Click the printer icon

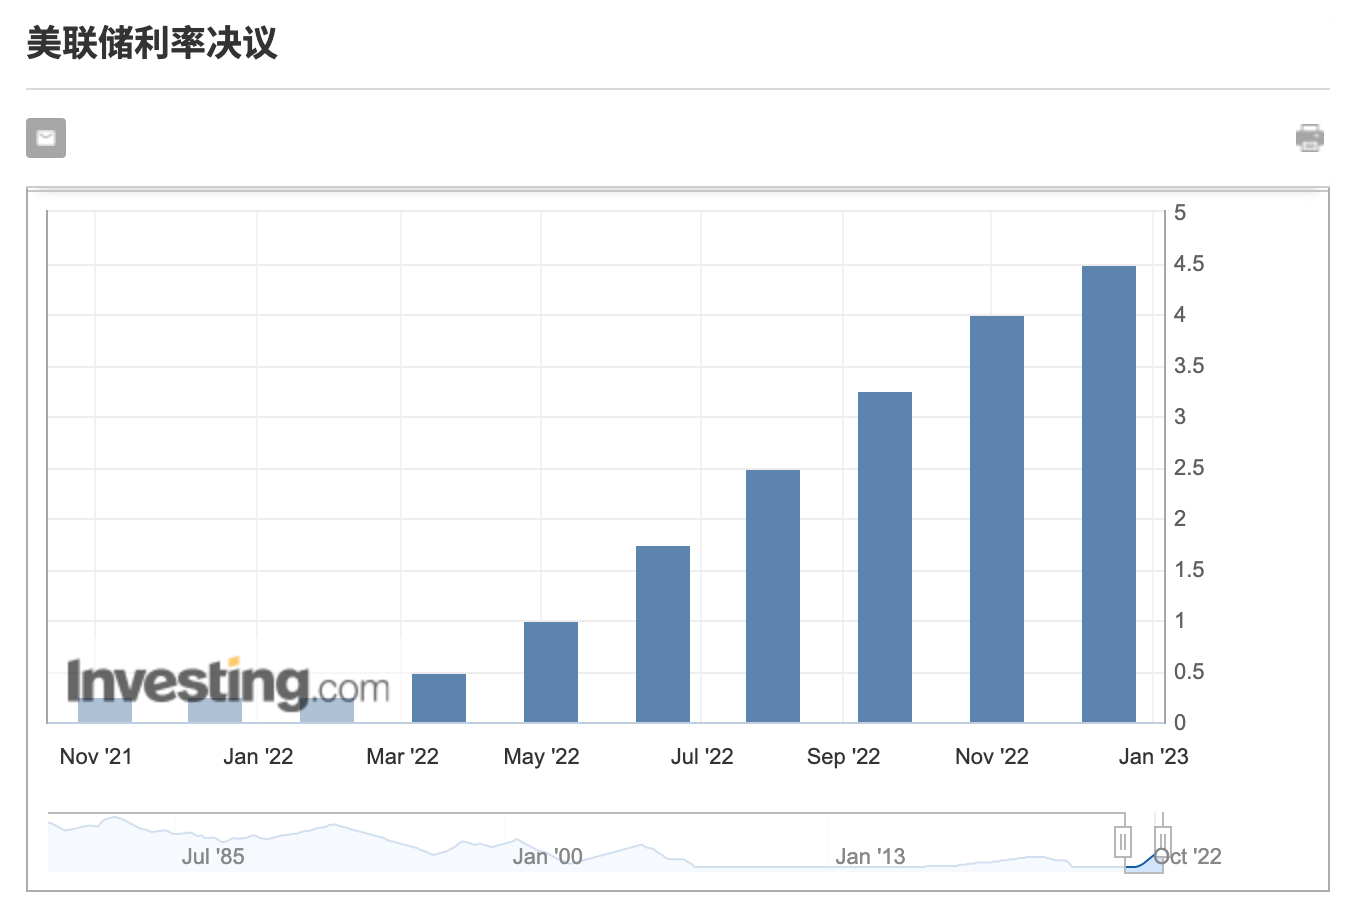pyautogui.click(x=1310, y=137)
